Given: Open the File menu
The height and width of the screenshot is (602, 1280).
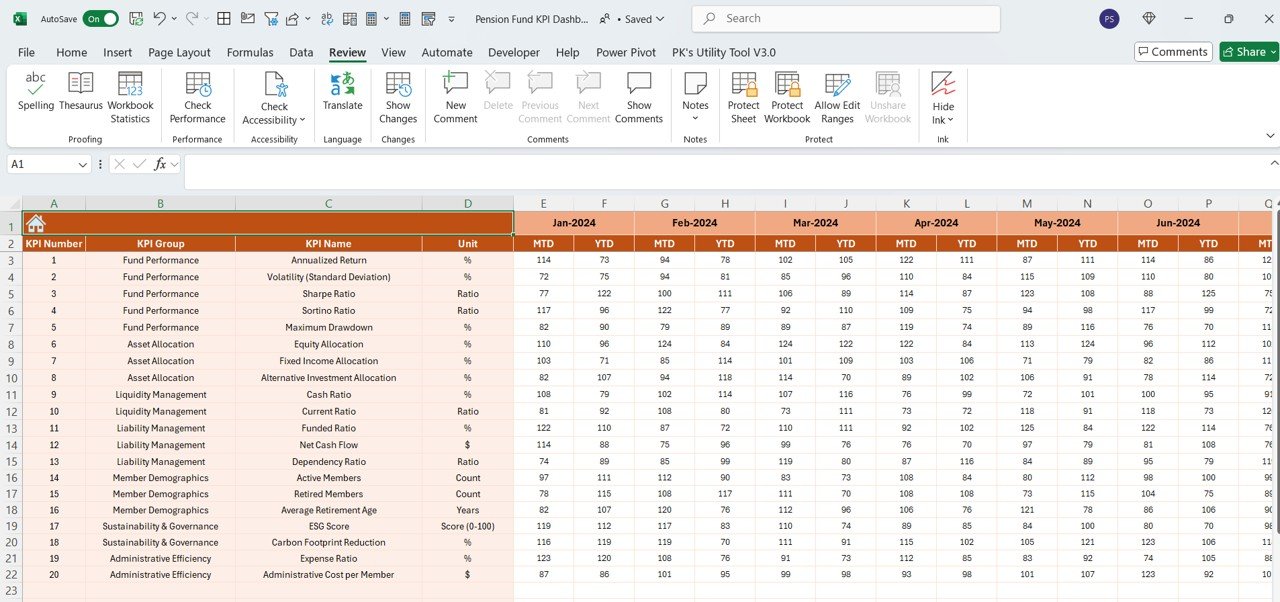Looking at the screenshot, I should click(26, 52).
